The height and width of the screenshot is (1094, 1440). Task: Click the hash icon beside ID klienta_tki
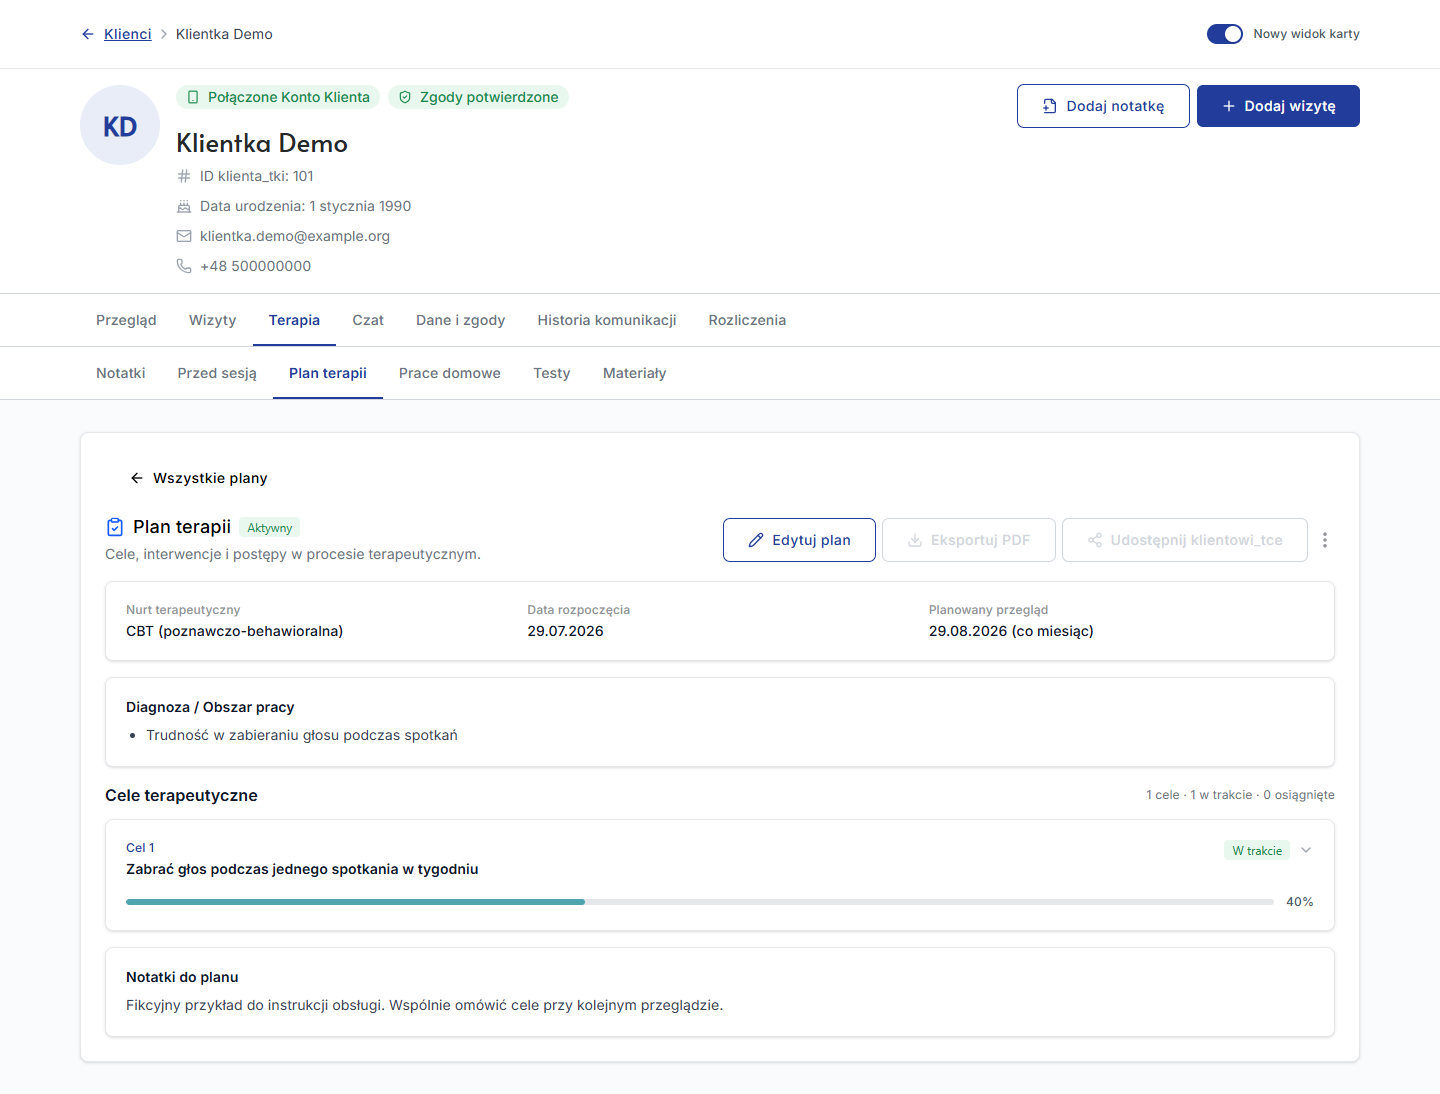184,176
